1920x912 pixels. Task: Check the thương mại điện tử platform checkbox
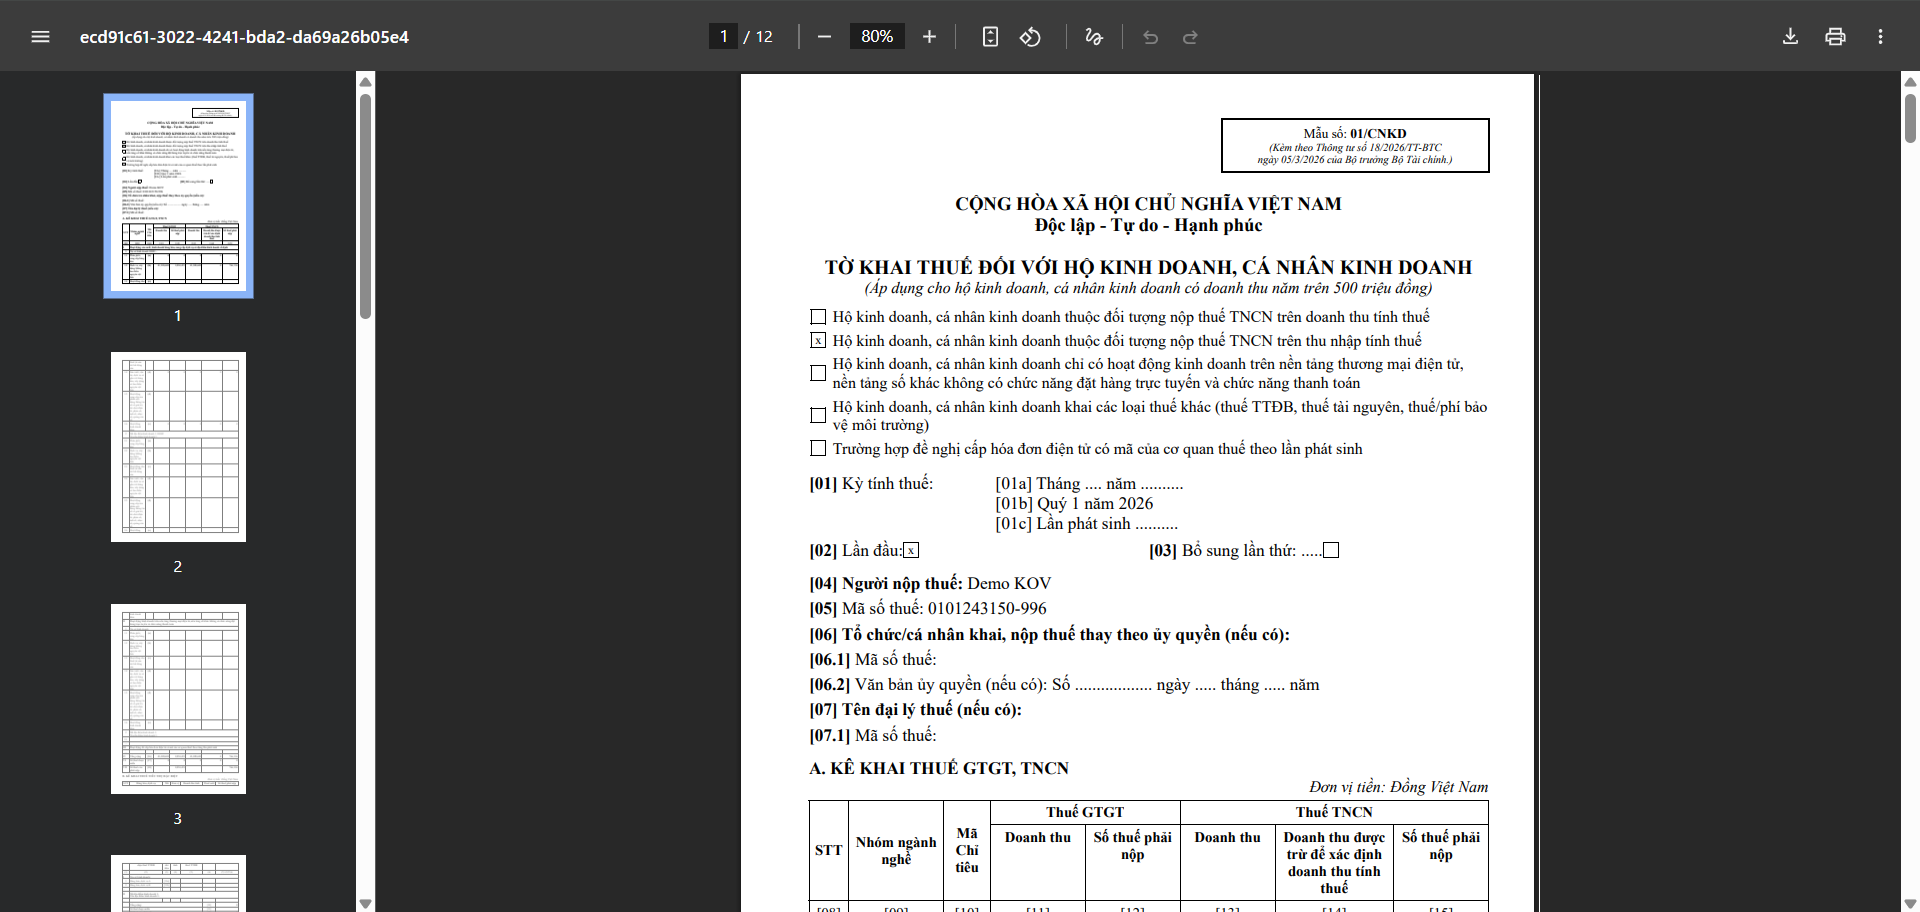pos(818,373)
